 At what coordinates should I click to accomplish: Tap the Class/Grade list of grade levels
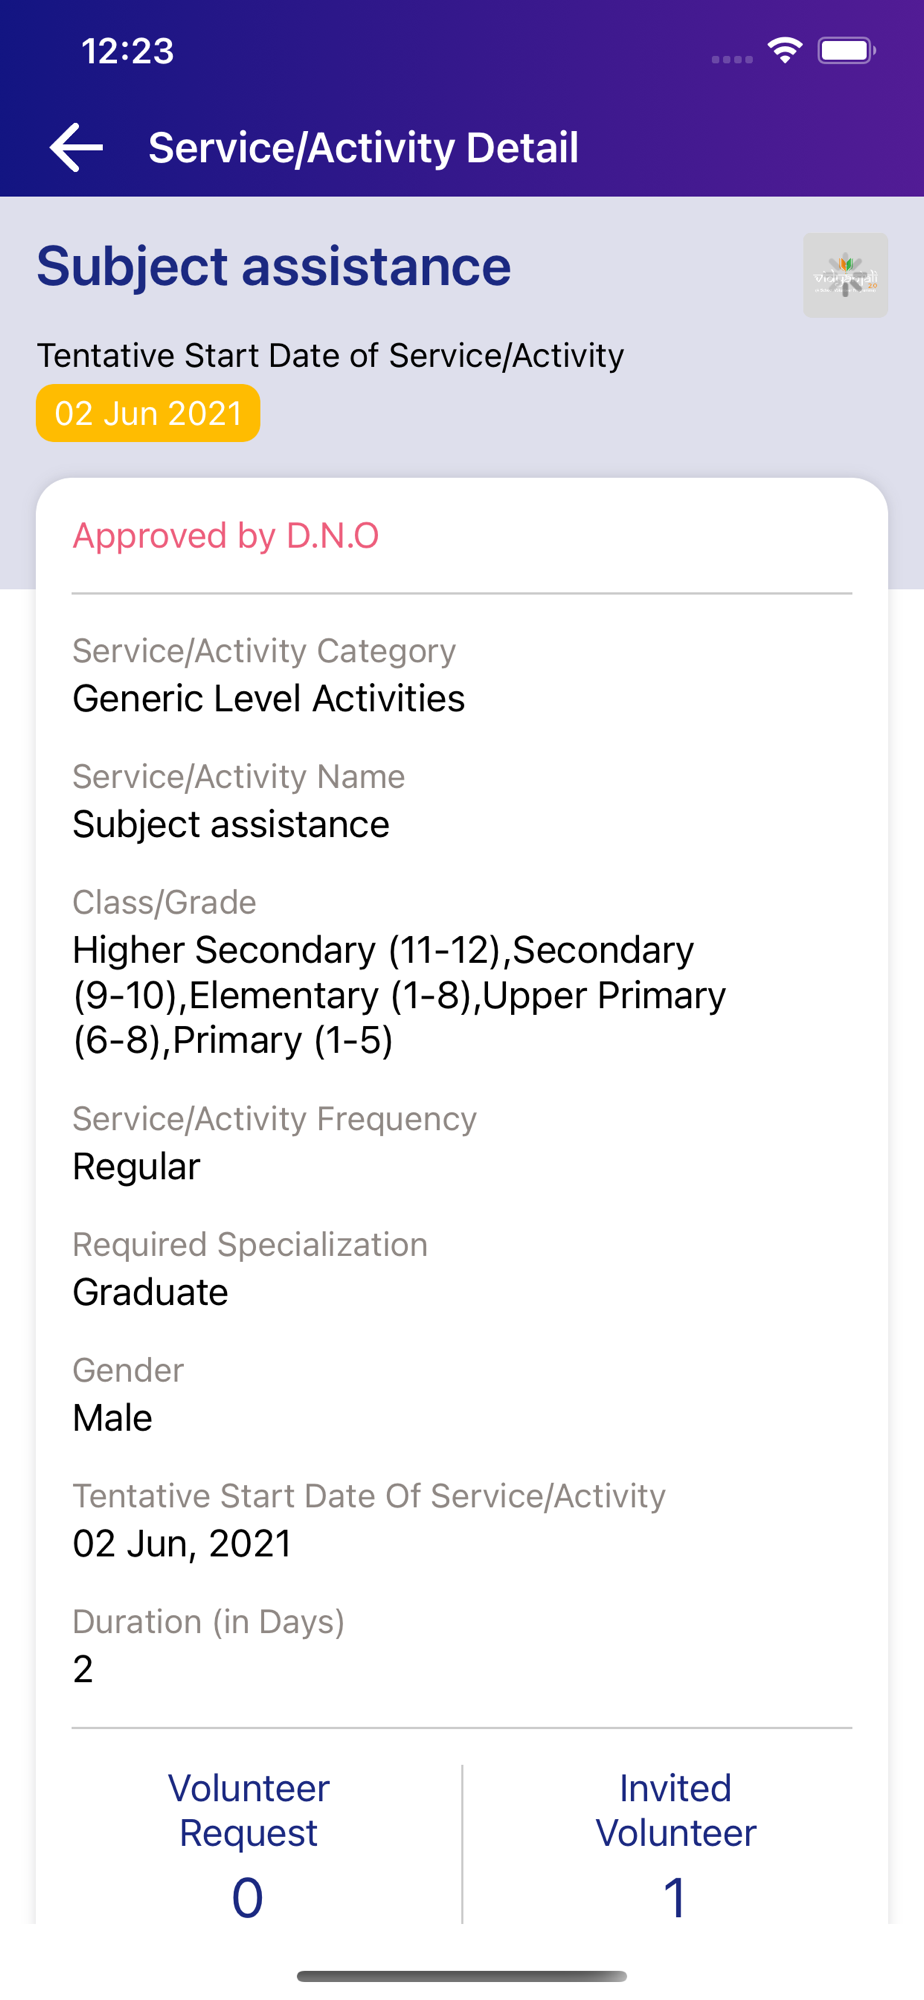pyautogui.click(x=400, y=995)
